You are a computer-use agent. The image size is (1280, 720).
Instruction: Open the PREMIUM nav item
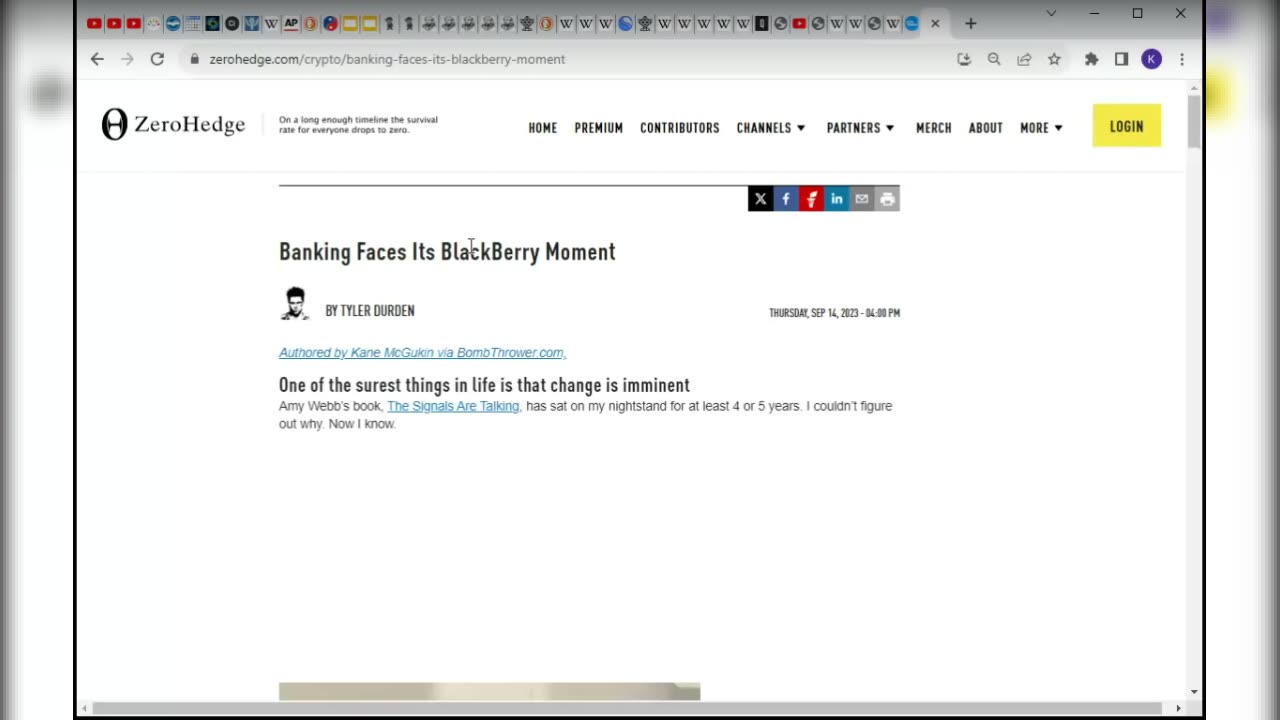(x=599, y=128)
